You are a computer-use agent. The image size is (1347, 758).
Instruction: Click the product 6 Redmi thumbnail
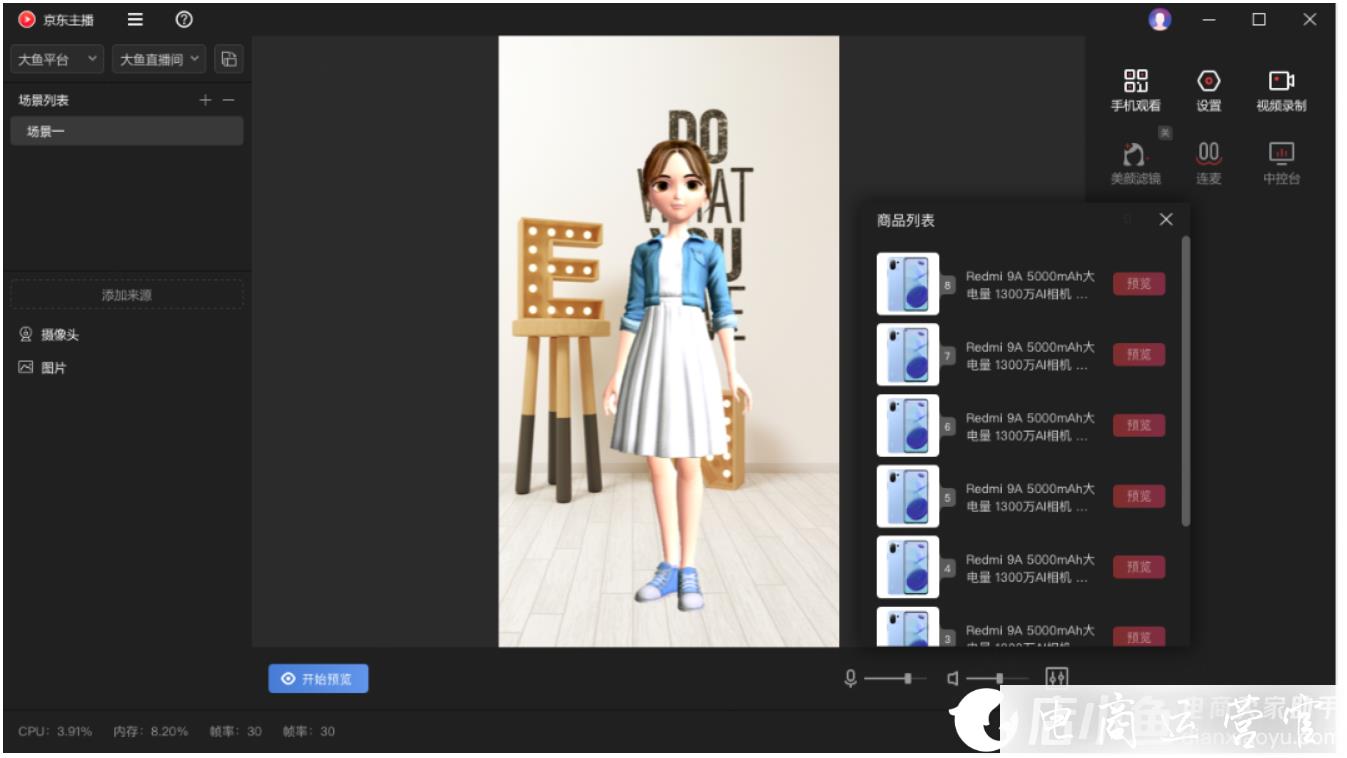coord(908,425)
